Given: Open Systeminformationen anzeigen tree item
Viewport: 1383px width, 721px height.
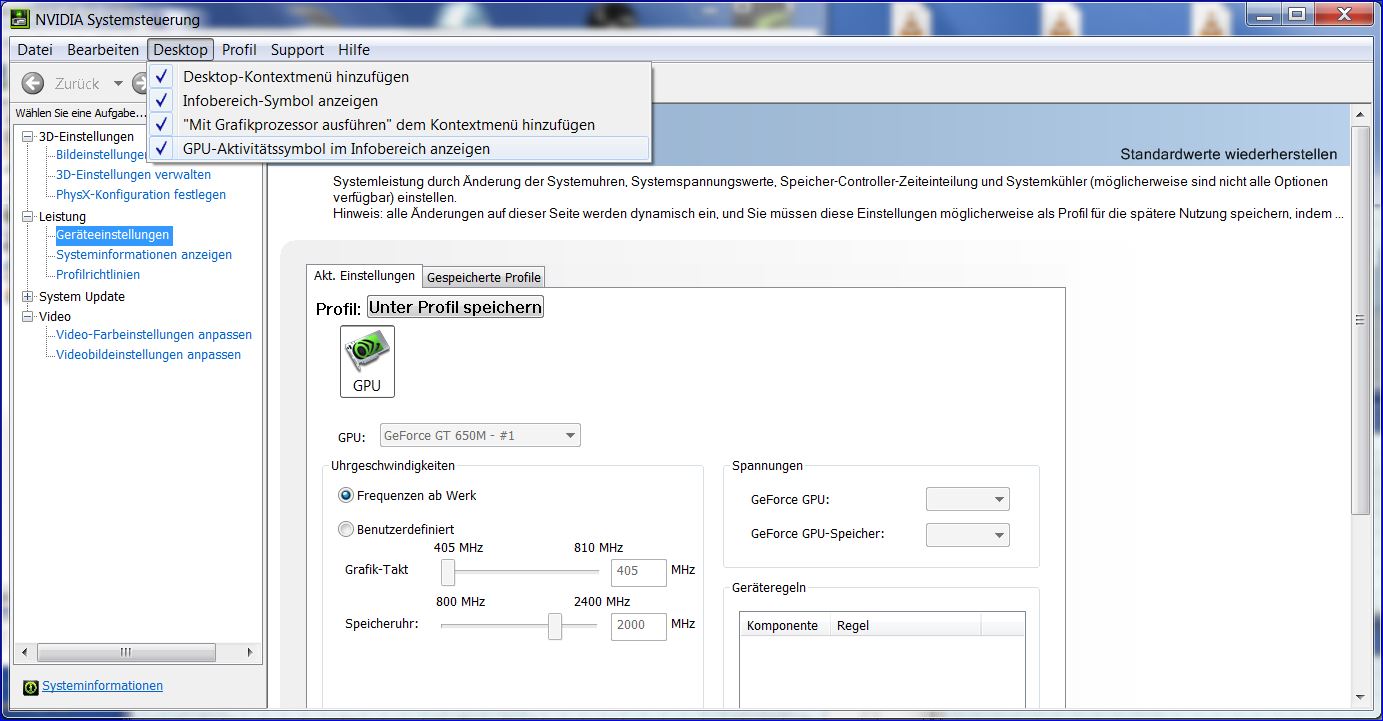Looking at the screenshot, I should [144, 254].
